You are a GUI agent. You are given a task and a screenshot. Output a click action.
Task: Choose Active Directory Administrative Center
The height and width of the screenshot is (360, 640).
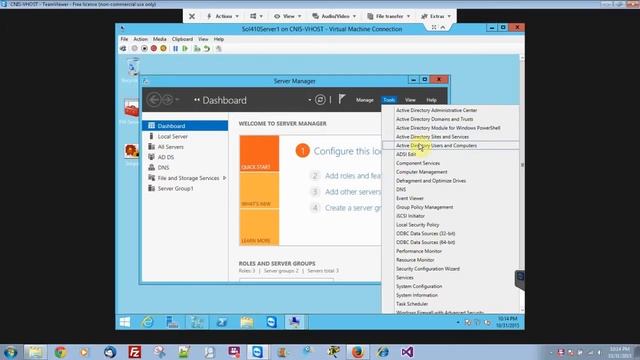(x=436, y=110)
